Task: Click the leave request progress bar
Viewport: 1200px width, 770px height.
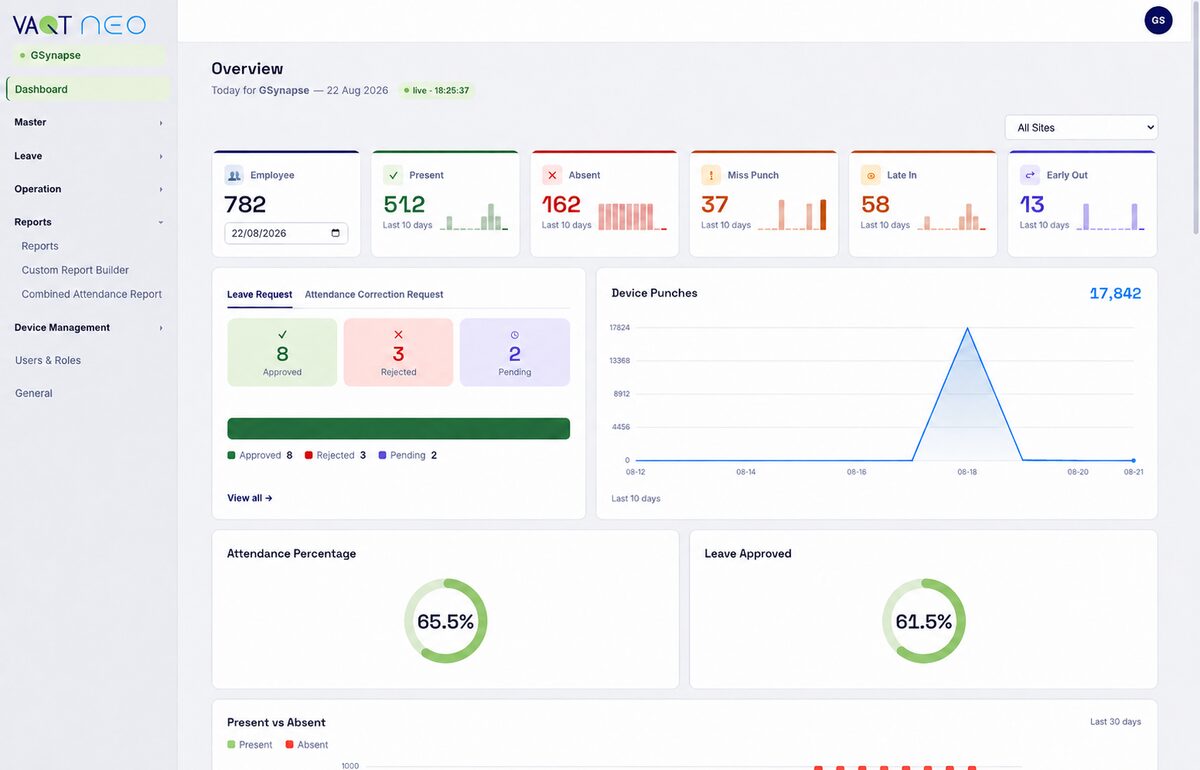Action: (x=398, y=429)
